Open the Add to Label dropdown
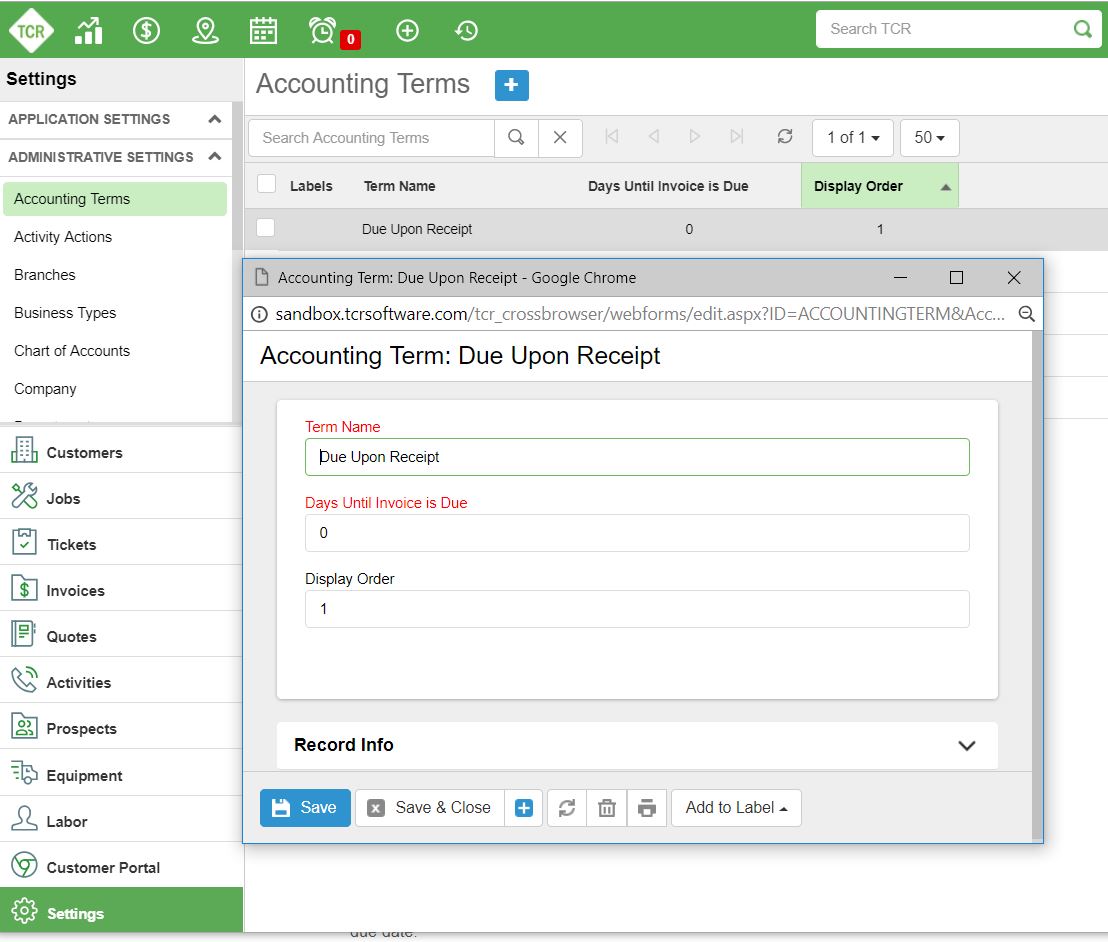 point(736,808)
